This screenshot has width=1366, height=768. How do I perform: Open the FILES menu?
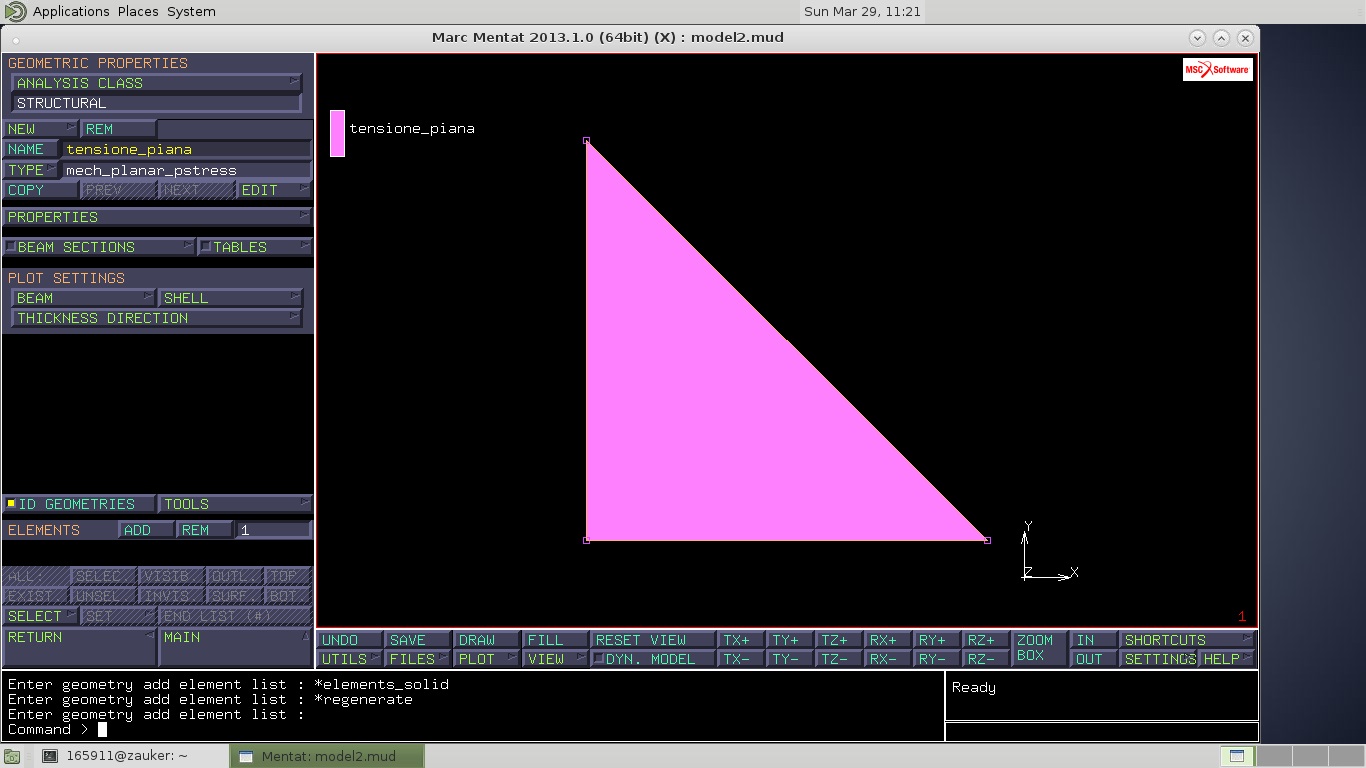point(418,659)
